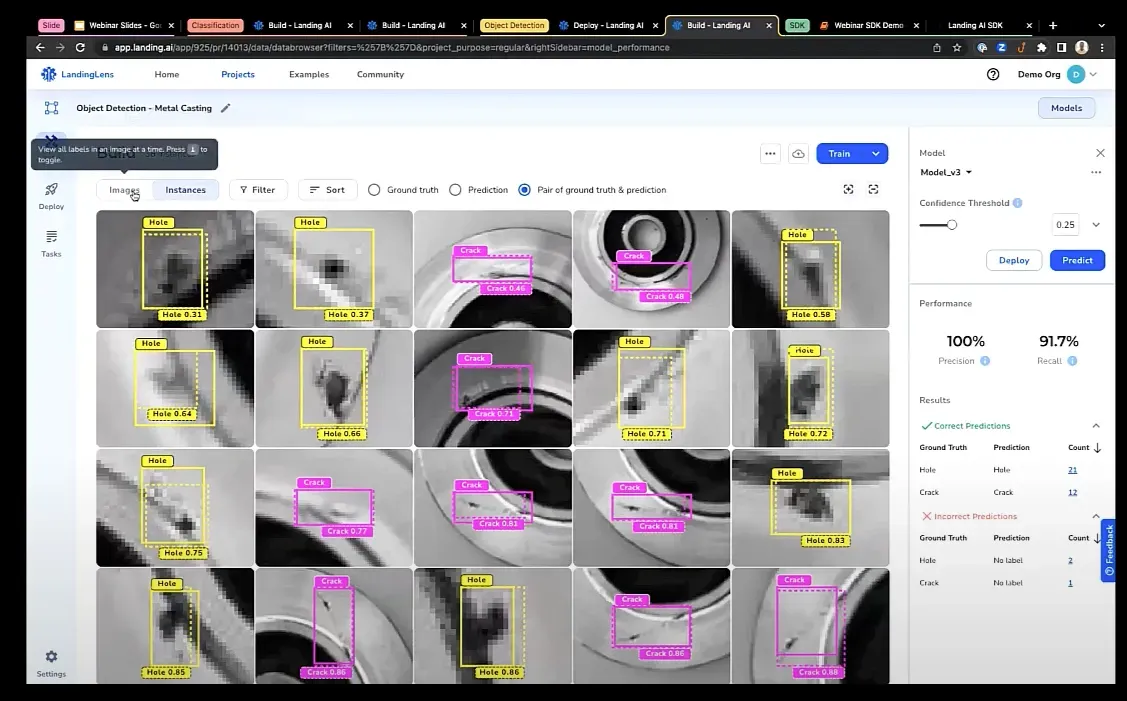Click the blue Predict button
The width and height of the screenshot is (1127, 701).
[1077, 260]
